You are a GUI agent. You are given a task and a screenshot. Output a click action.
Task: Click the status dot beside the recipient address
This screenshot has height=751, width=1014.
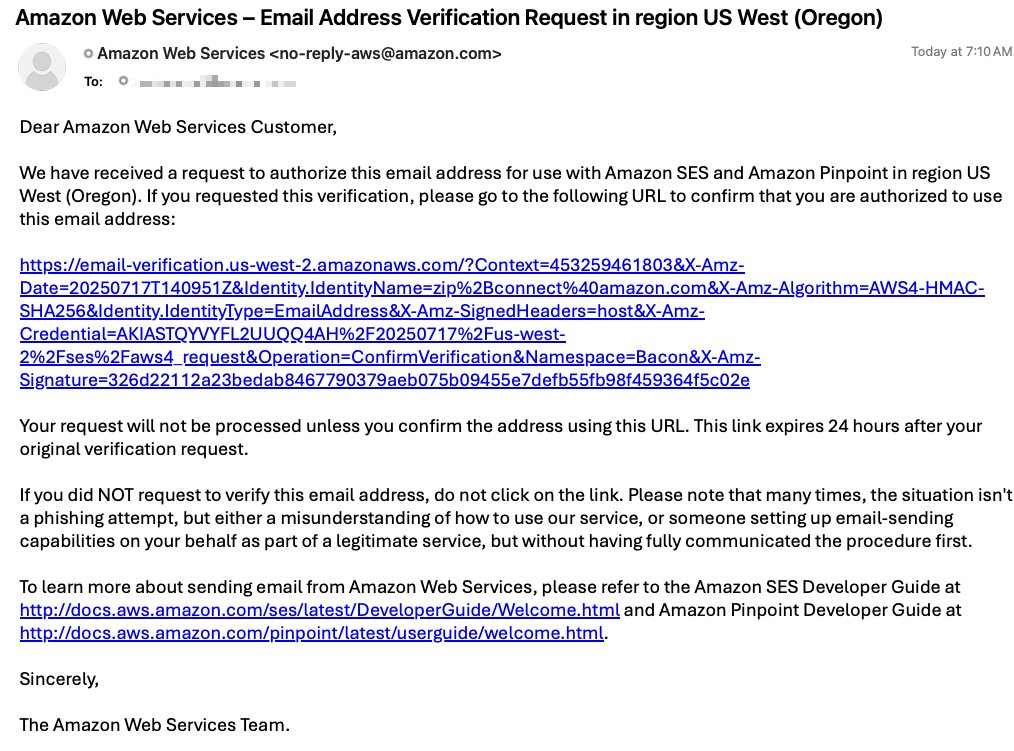coord(124,81)
